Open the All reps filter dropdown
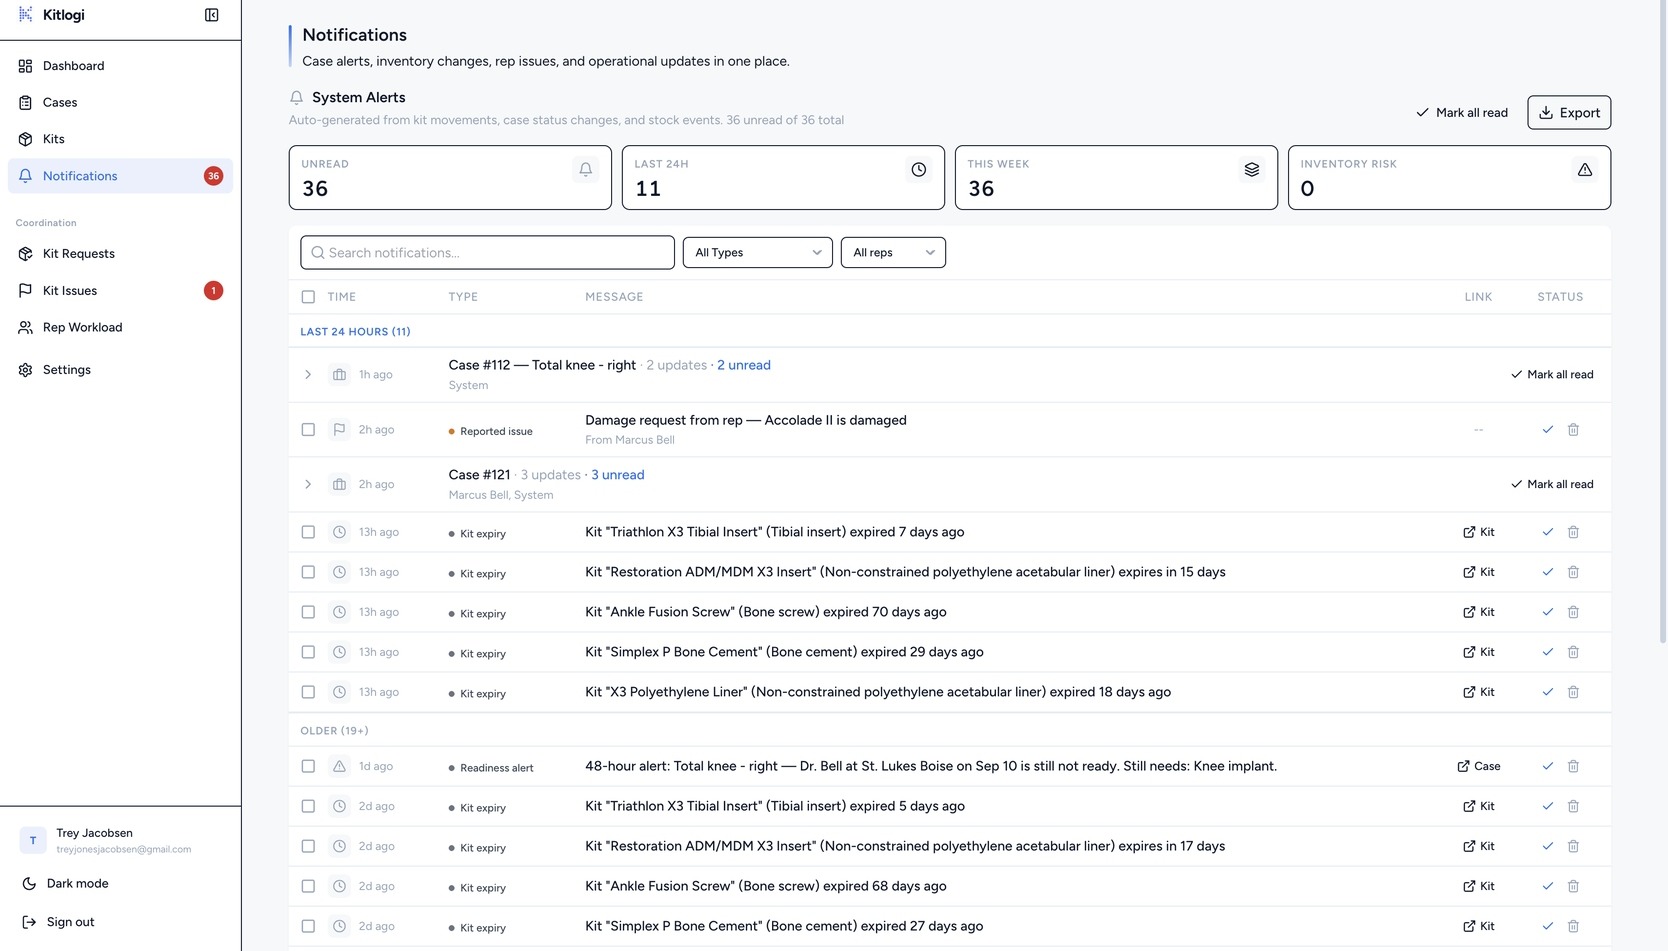This screenshot has height=951, width=1668. (893, 253)
